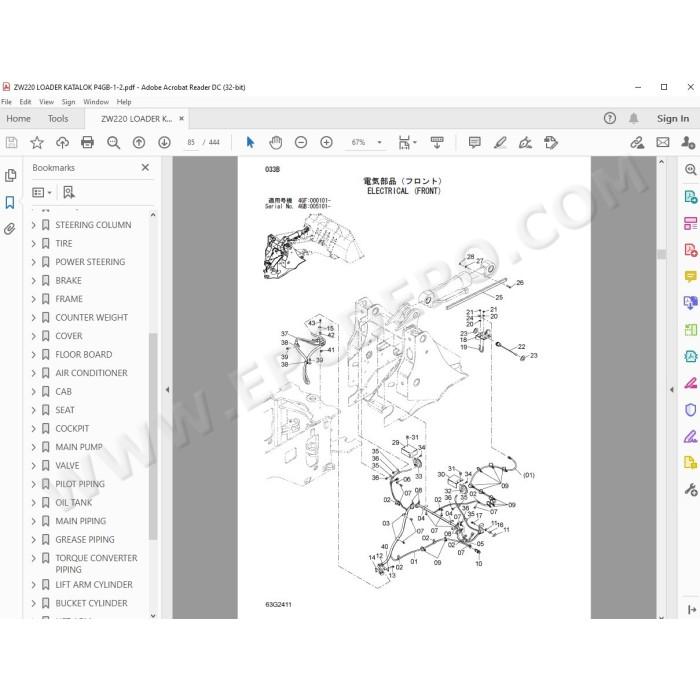Open the find text magnifier tool
Image resolution: width=700 pixels, height=700 pixels.
[113, 142]
